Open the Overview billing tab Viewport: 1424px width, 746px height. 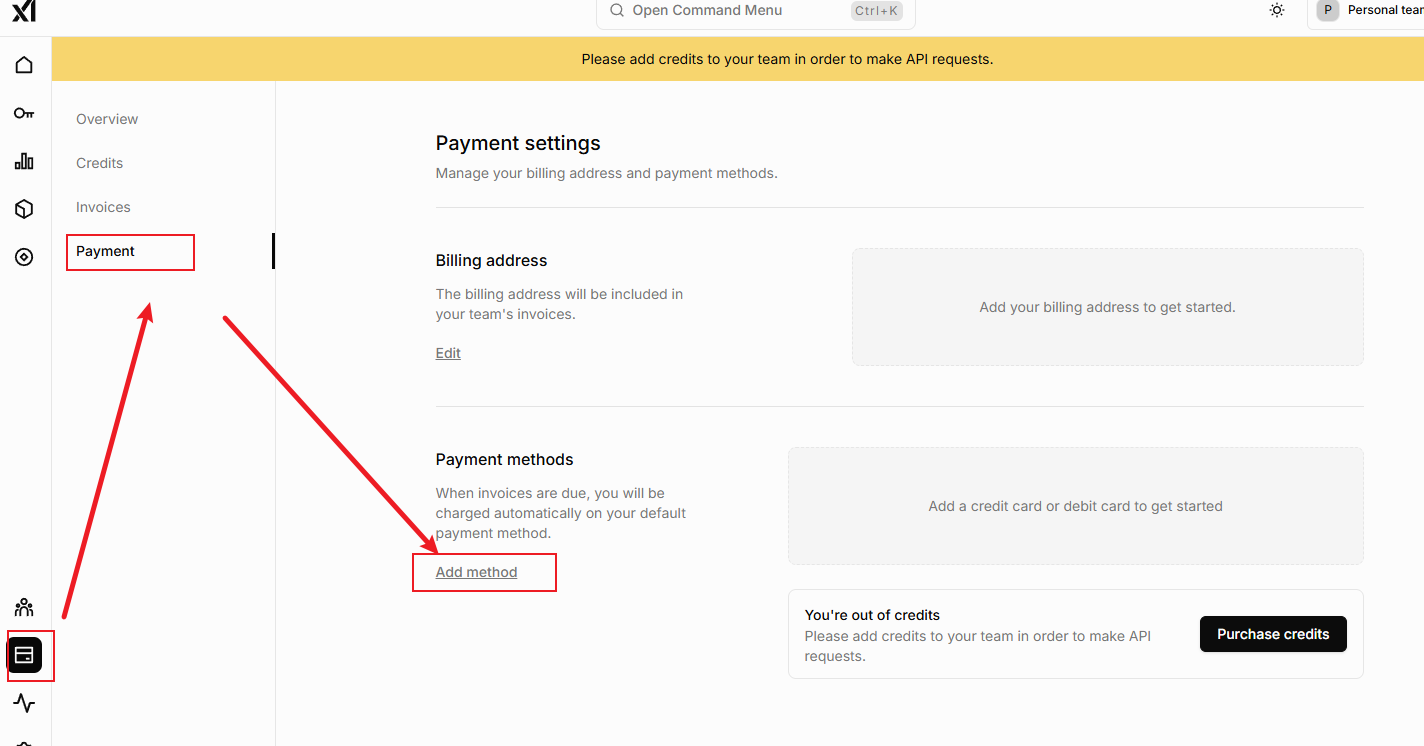tap(107, 119)
